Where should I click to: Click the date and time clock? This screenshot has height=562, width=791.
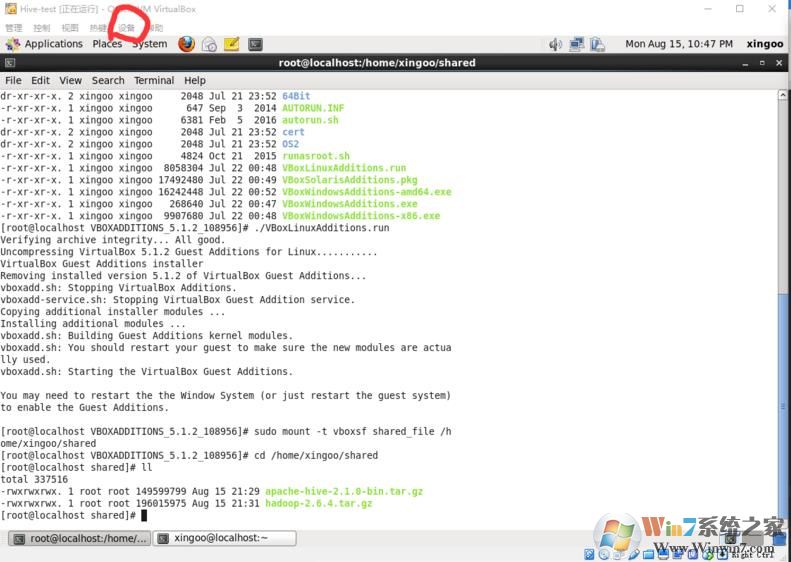[x=678, y=44]
